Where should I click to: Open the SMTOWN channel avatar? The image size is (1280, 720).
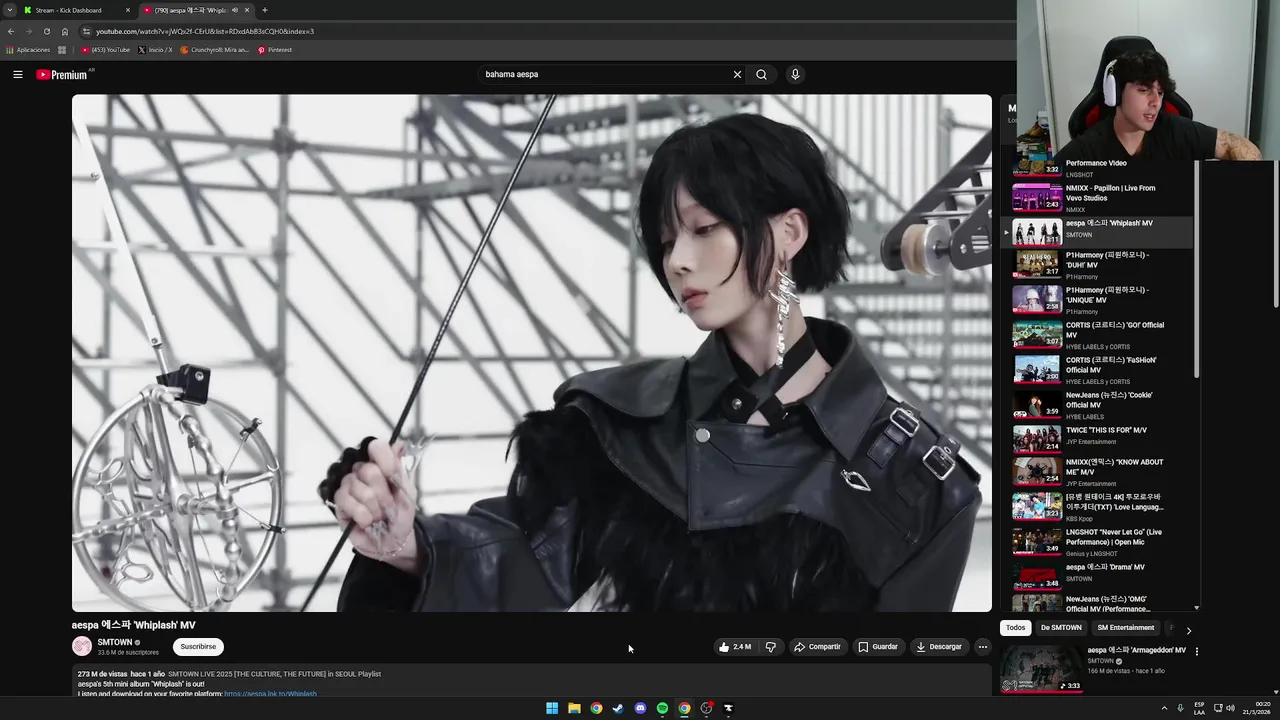82,647
